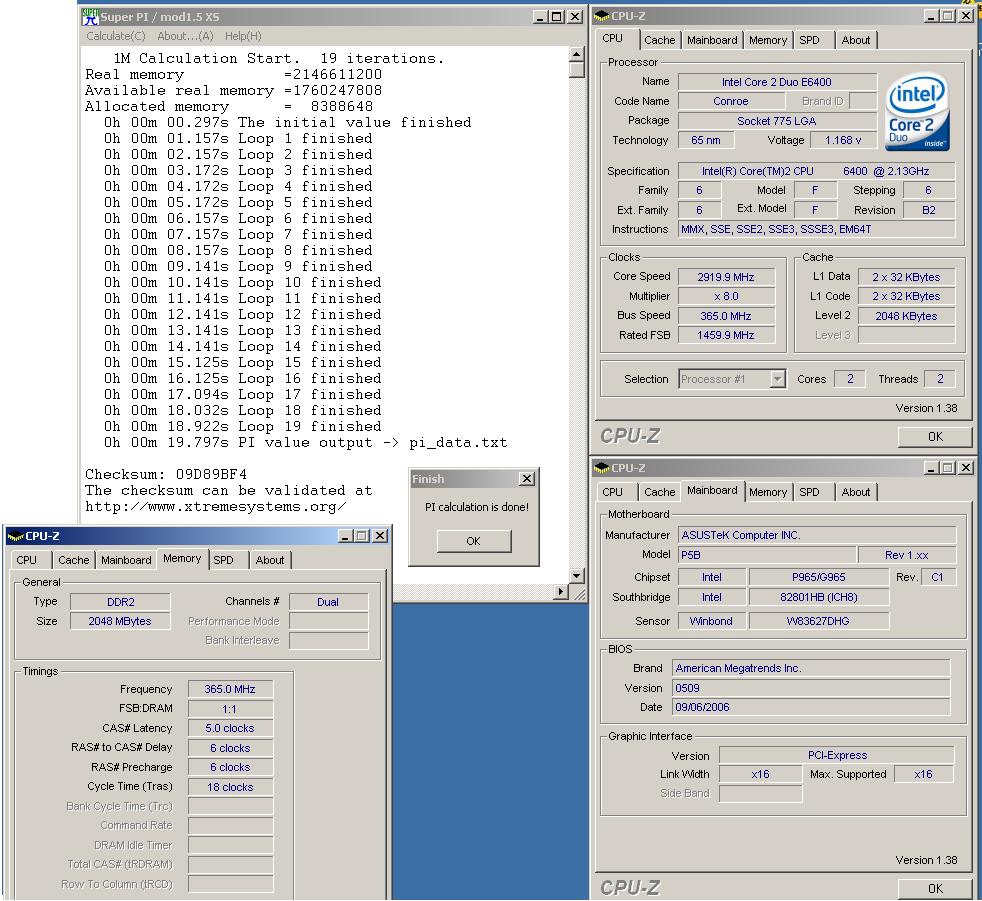This screenshot has height=901, width=982.
Task: Open SPD tab in Memory CPU-Z window
Action: coord(224,560)
